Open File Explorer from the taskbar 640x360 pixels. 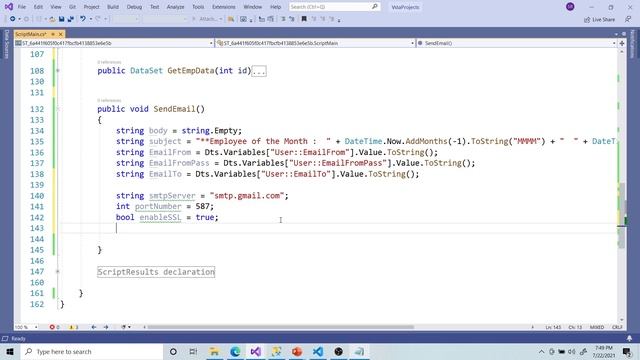[214, 351]
